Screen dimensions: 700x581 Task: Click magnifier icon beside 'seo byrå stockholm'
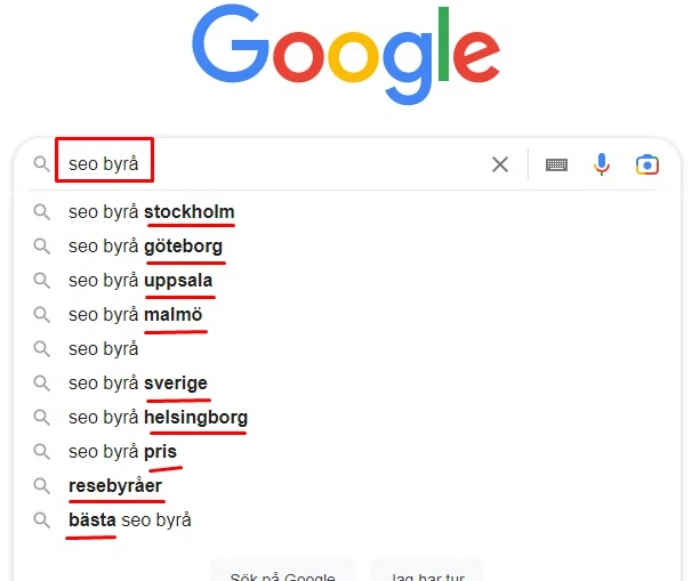[41, 212]
